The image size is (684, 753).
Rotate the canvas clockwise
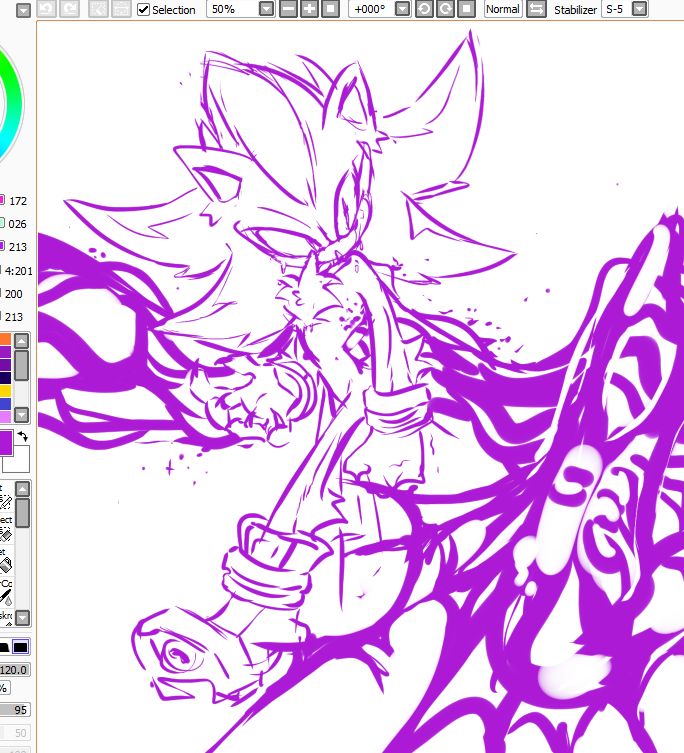tap(445, 9)
